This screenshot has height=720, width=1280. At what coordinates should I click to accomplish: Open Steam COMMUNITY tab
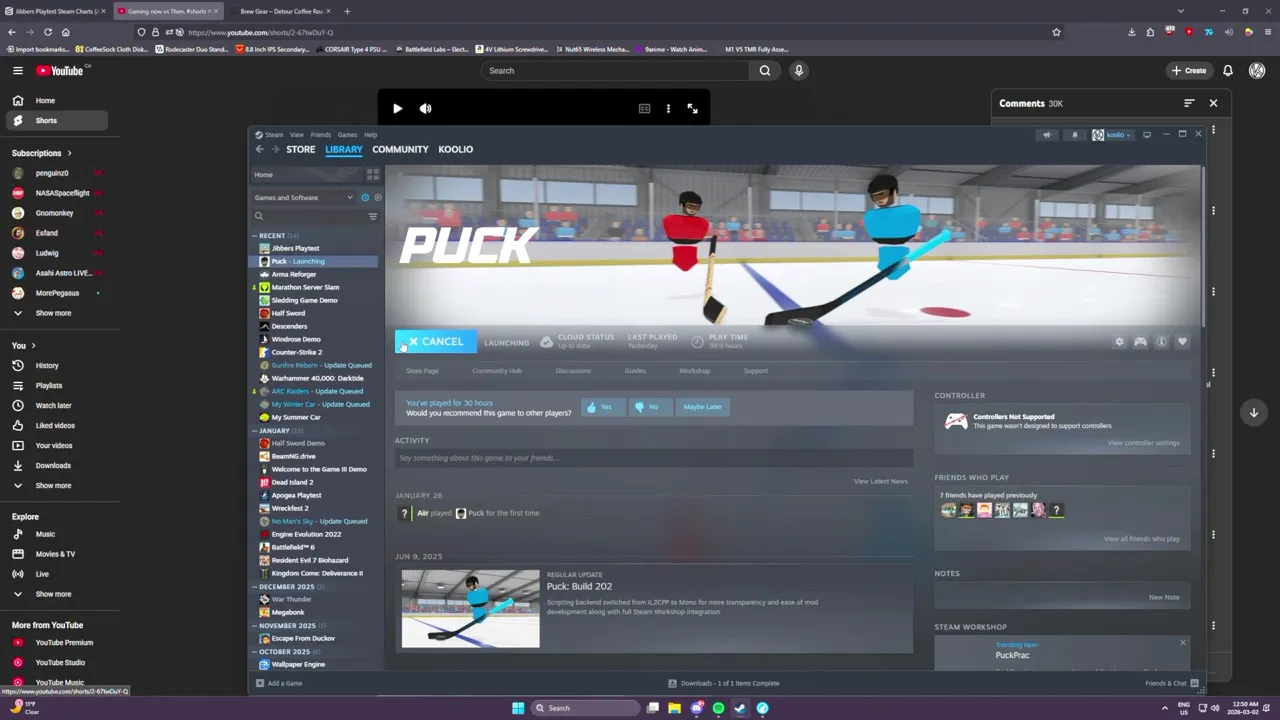pos(400,149)
